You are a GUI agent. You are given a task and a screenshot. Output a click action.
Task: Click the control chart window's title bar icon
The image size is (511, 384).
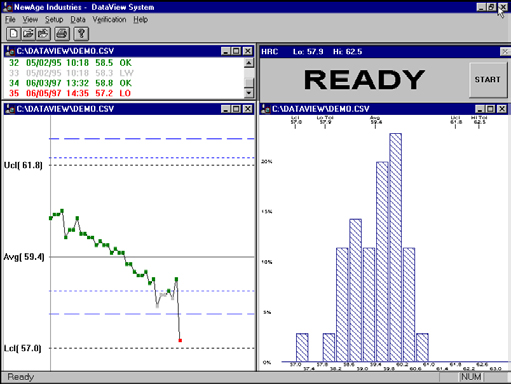click(x=10, y=109)
